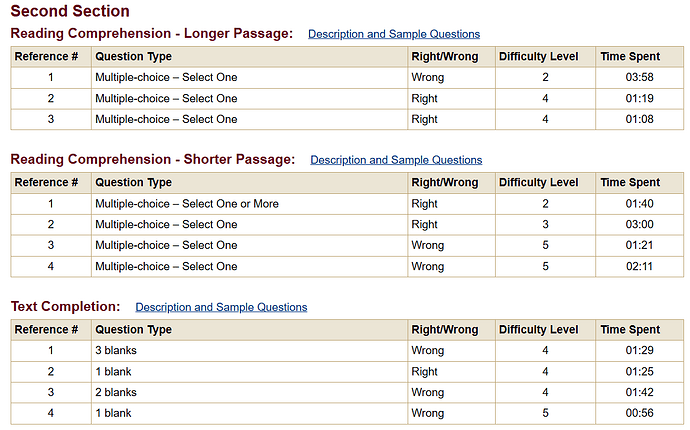
Task: Select the 00:56 time spent cell
Action: [x=639, y=413]
